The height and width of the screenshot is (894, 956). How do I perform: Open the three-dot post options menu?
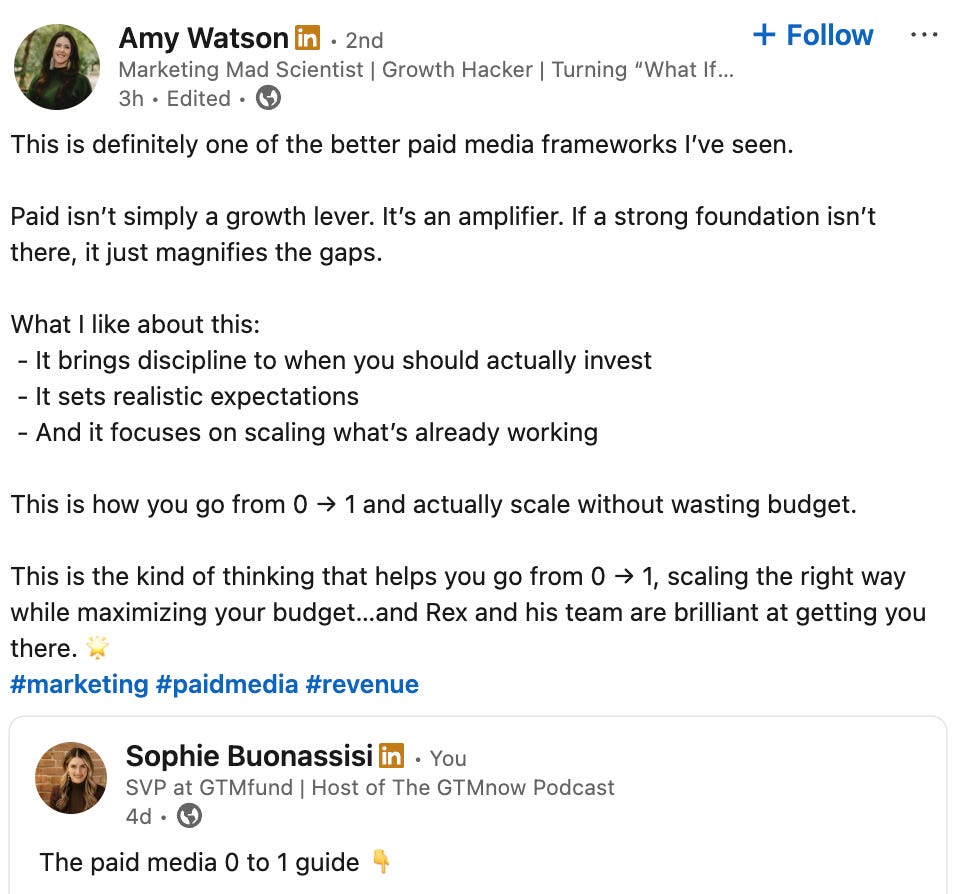click(924, 36)
